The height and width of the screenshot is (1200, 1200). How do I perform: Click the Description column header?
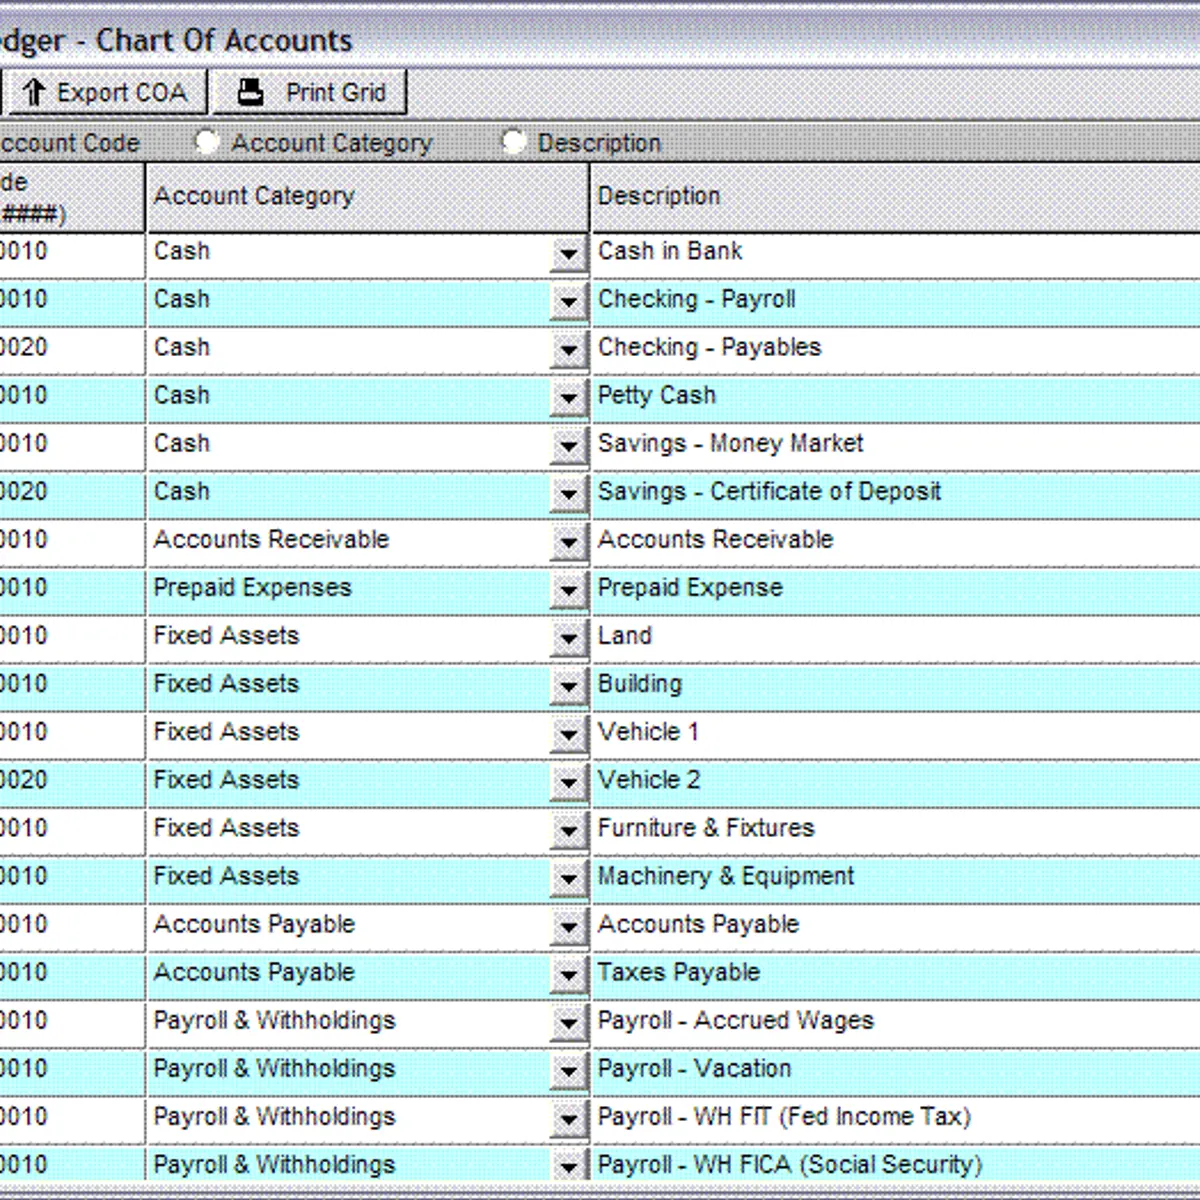click(x=895, y=197)
